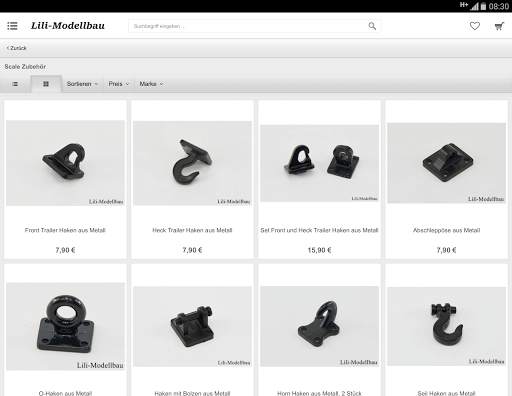Open the hamburger menu icon
The width and height of the screenshot is (512, 396).
tap(12, 26)
